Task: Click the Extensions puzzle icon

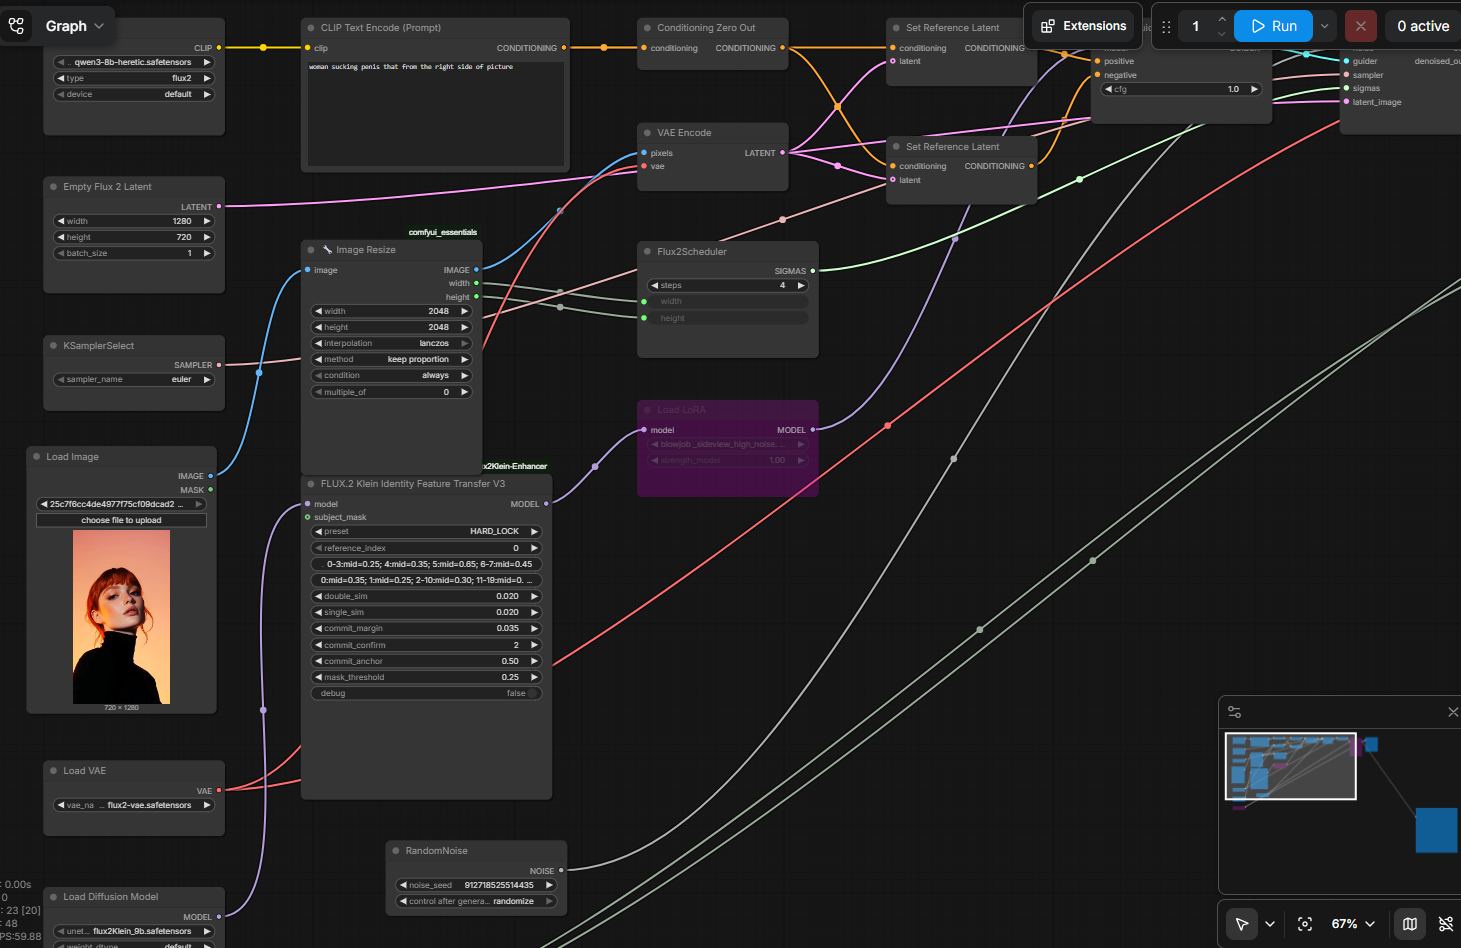Action: pyautogui.click(x=1048, y=26)
